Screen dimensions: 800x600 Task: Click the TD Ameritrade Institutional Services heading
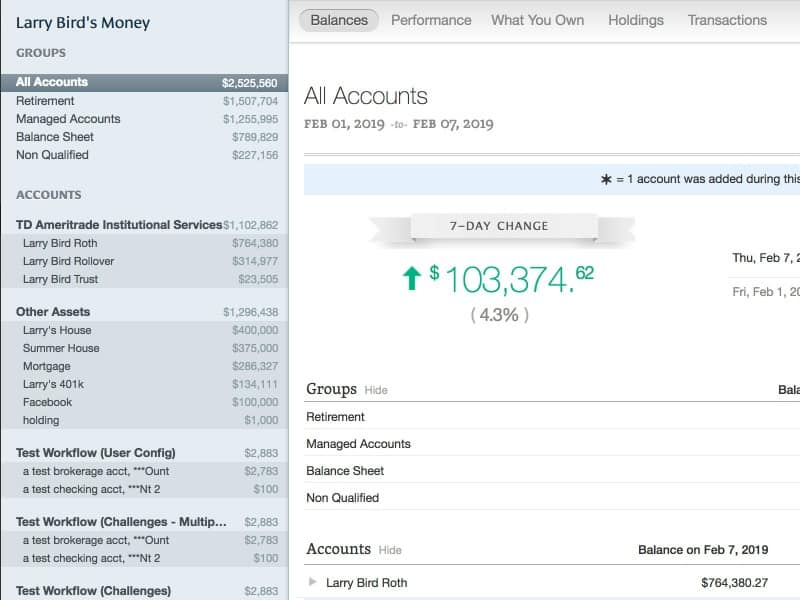[x=119, y=225]
